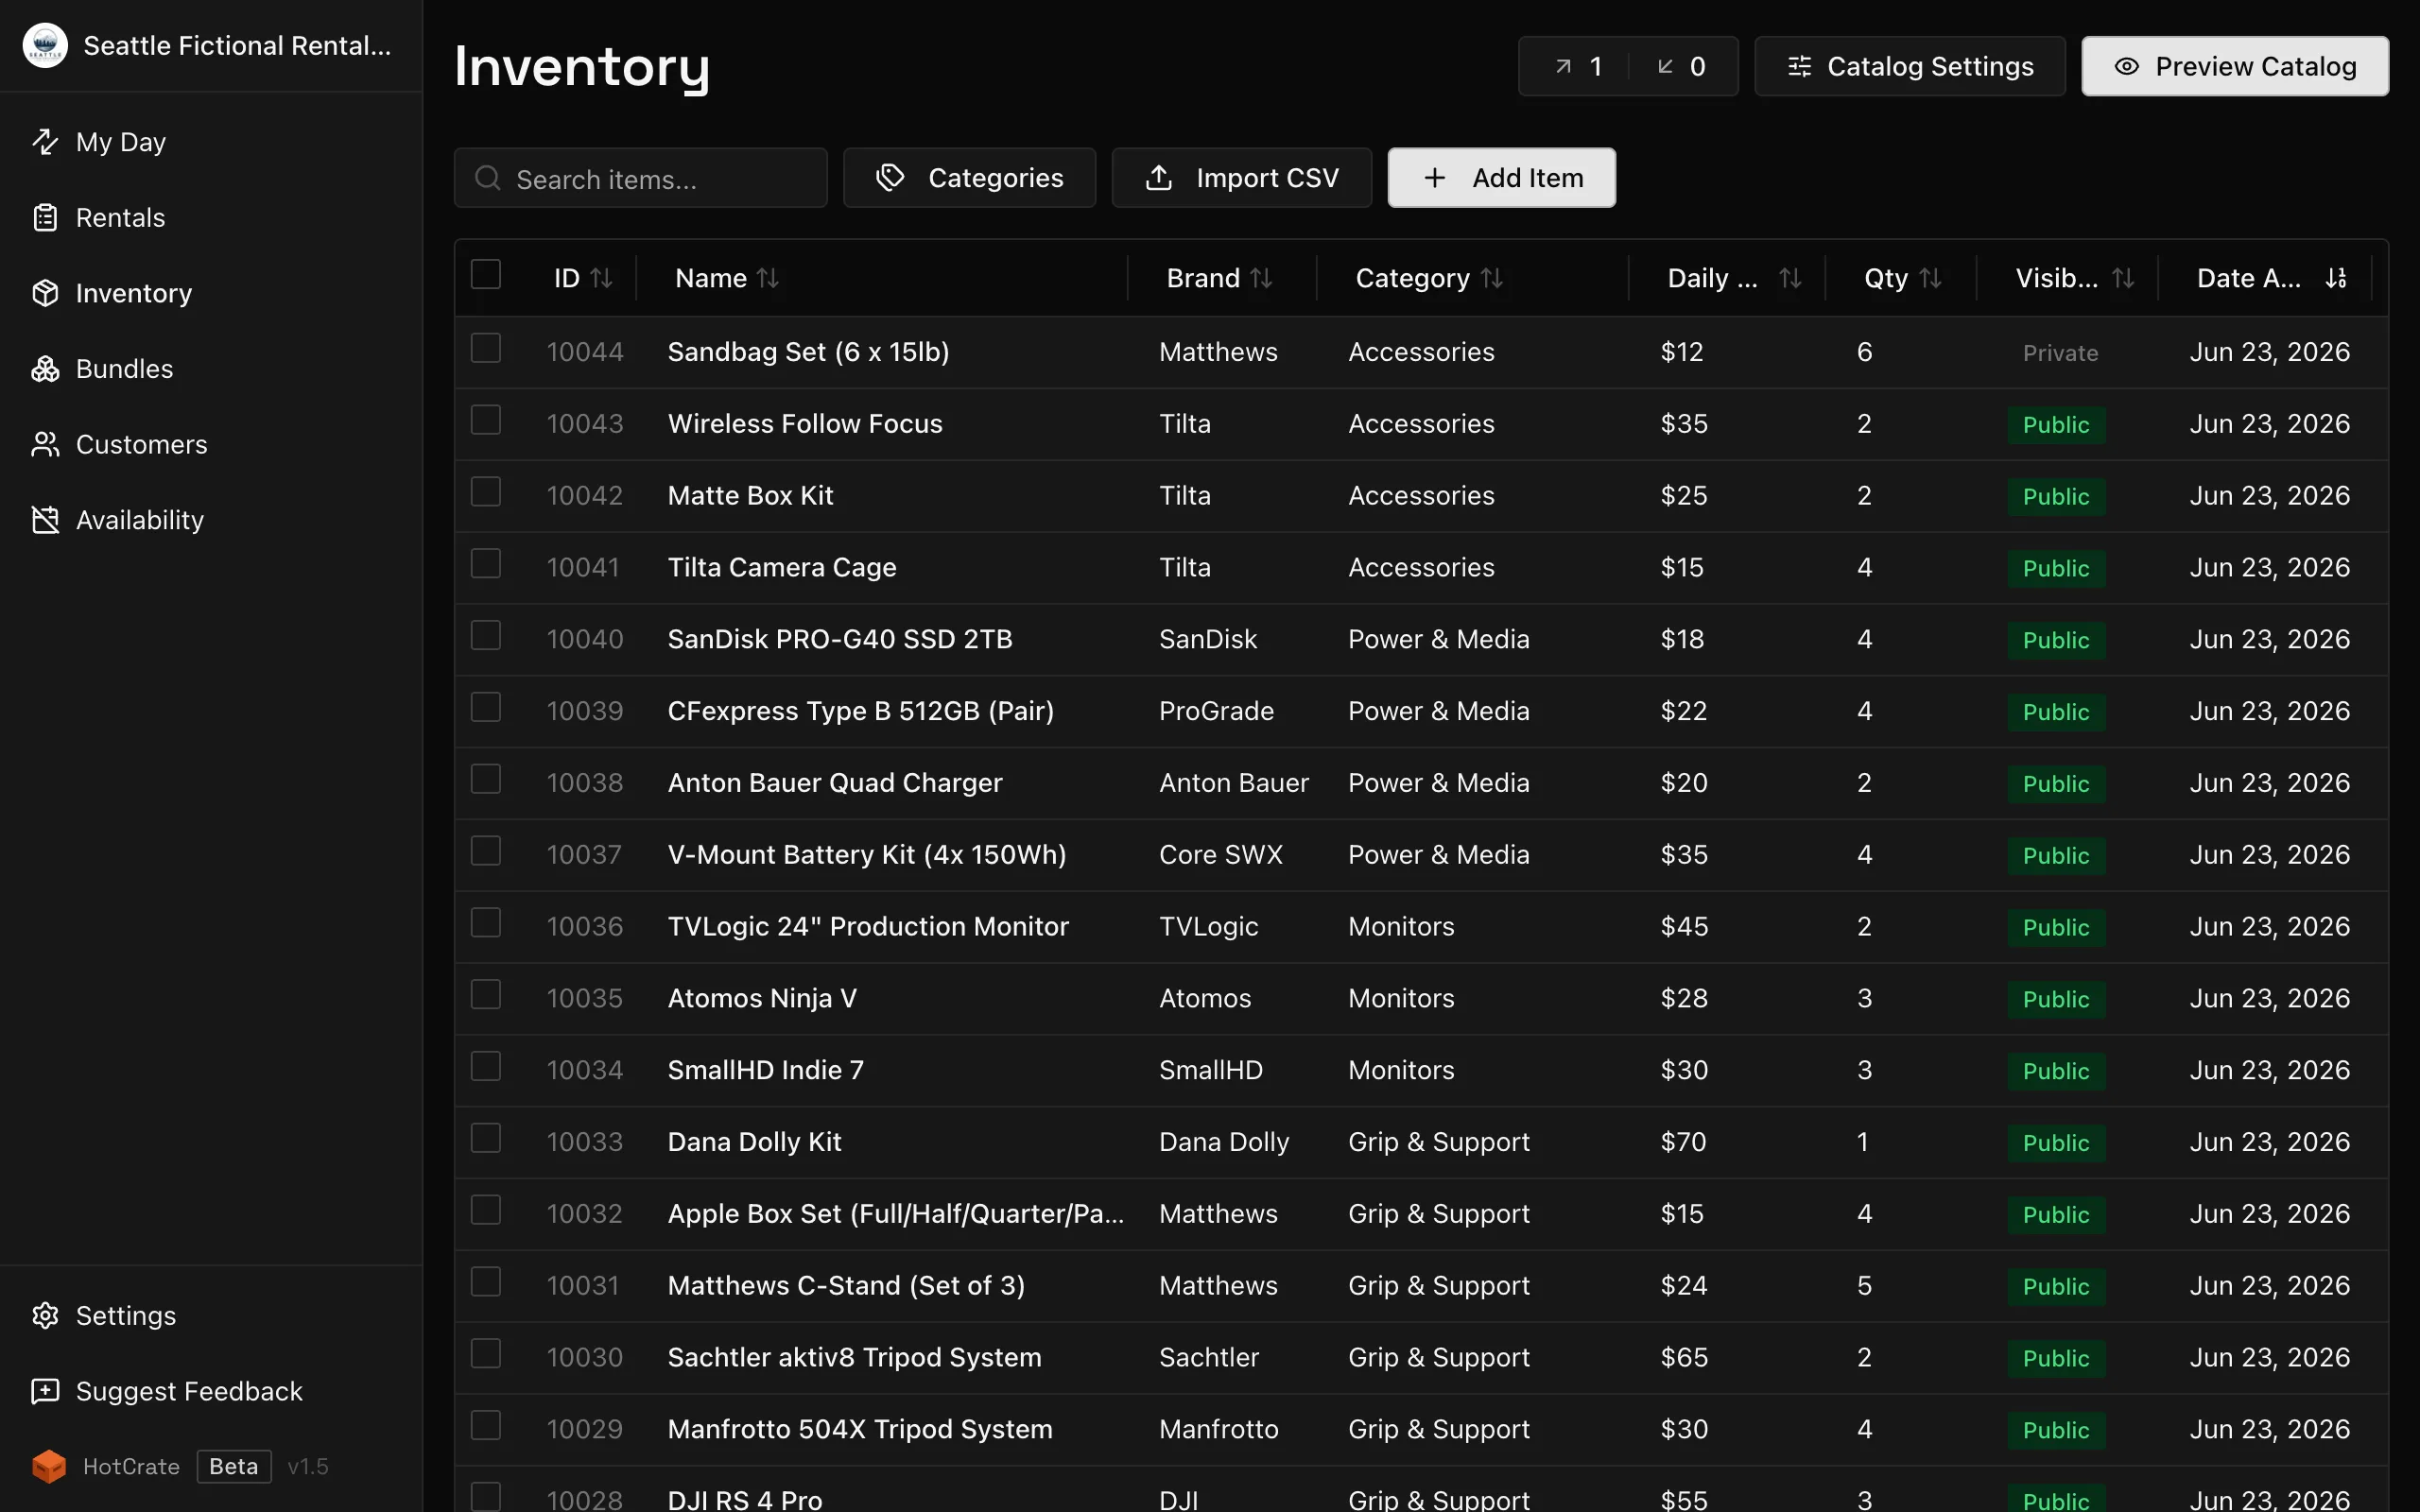
Task: Click the eye icon in Preview Catalog
Action: [2127, 66]
